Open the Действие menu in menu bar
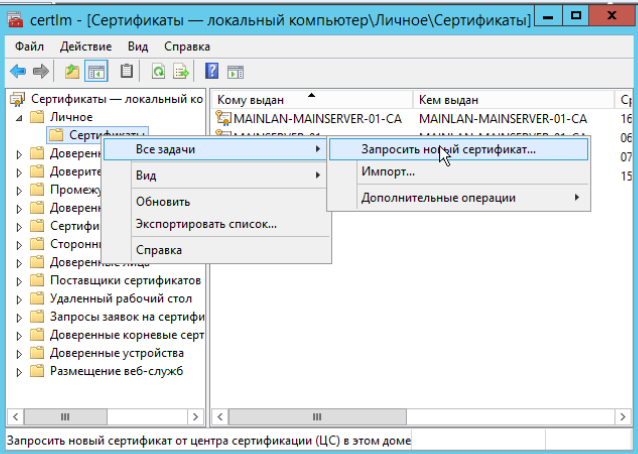This screenshot has height=454, width=638. click(85, 47)
